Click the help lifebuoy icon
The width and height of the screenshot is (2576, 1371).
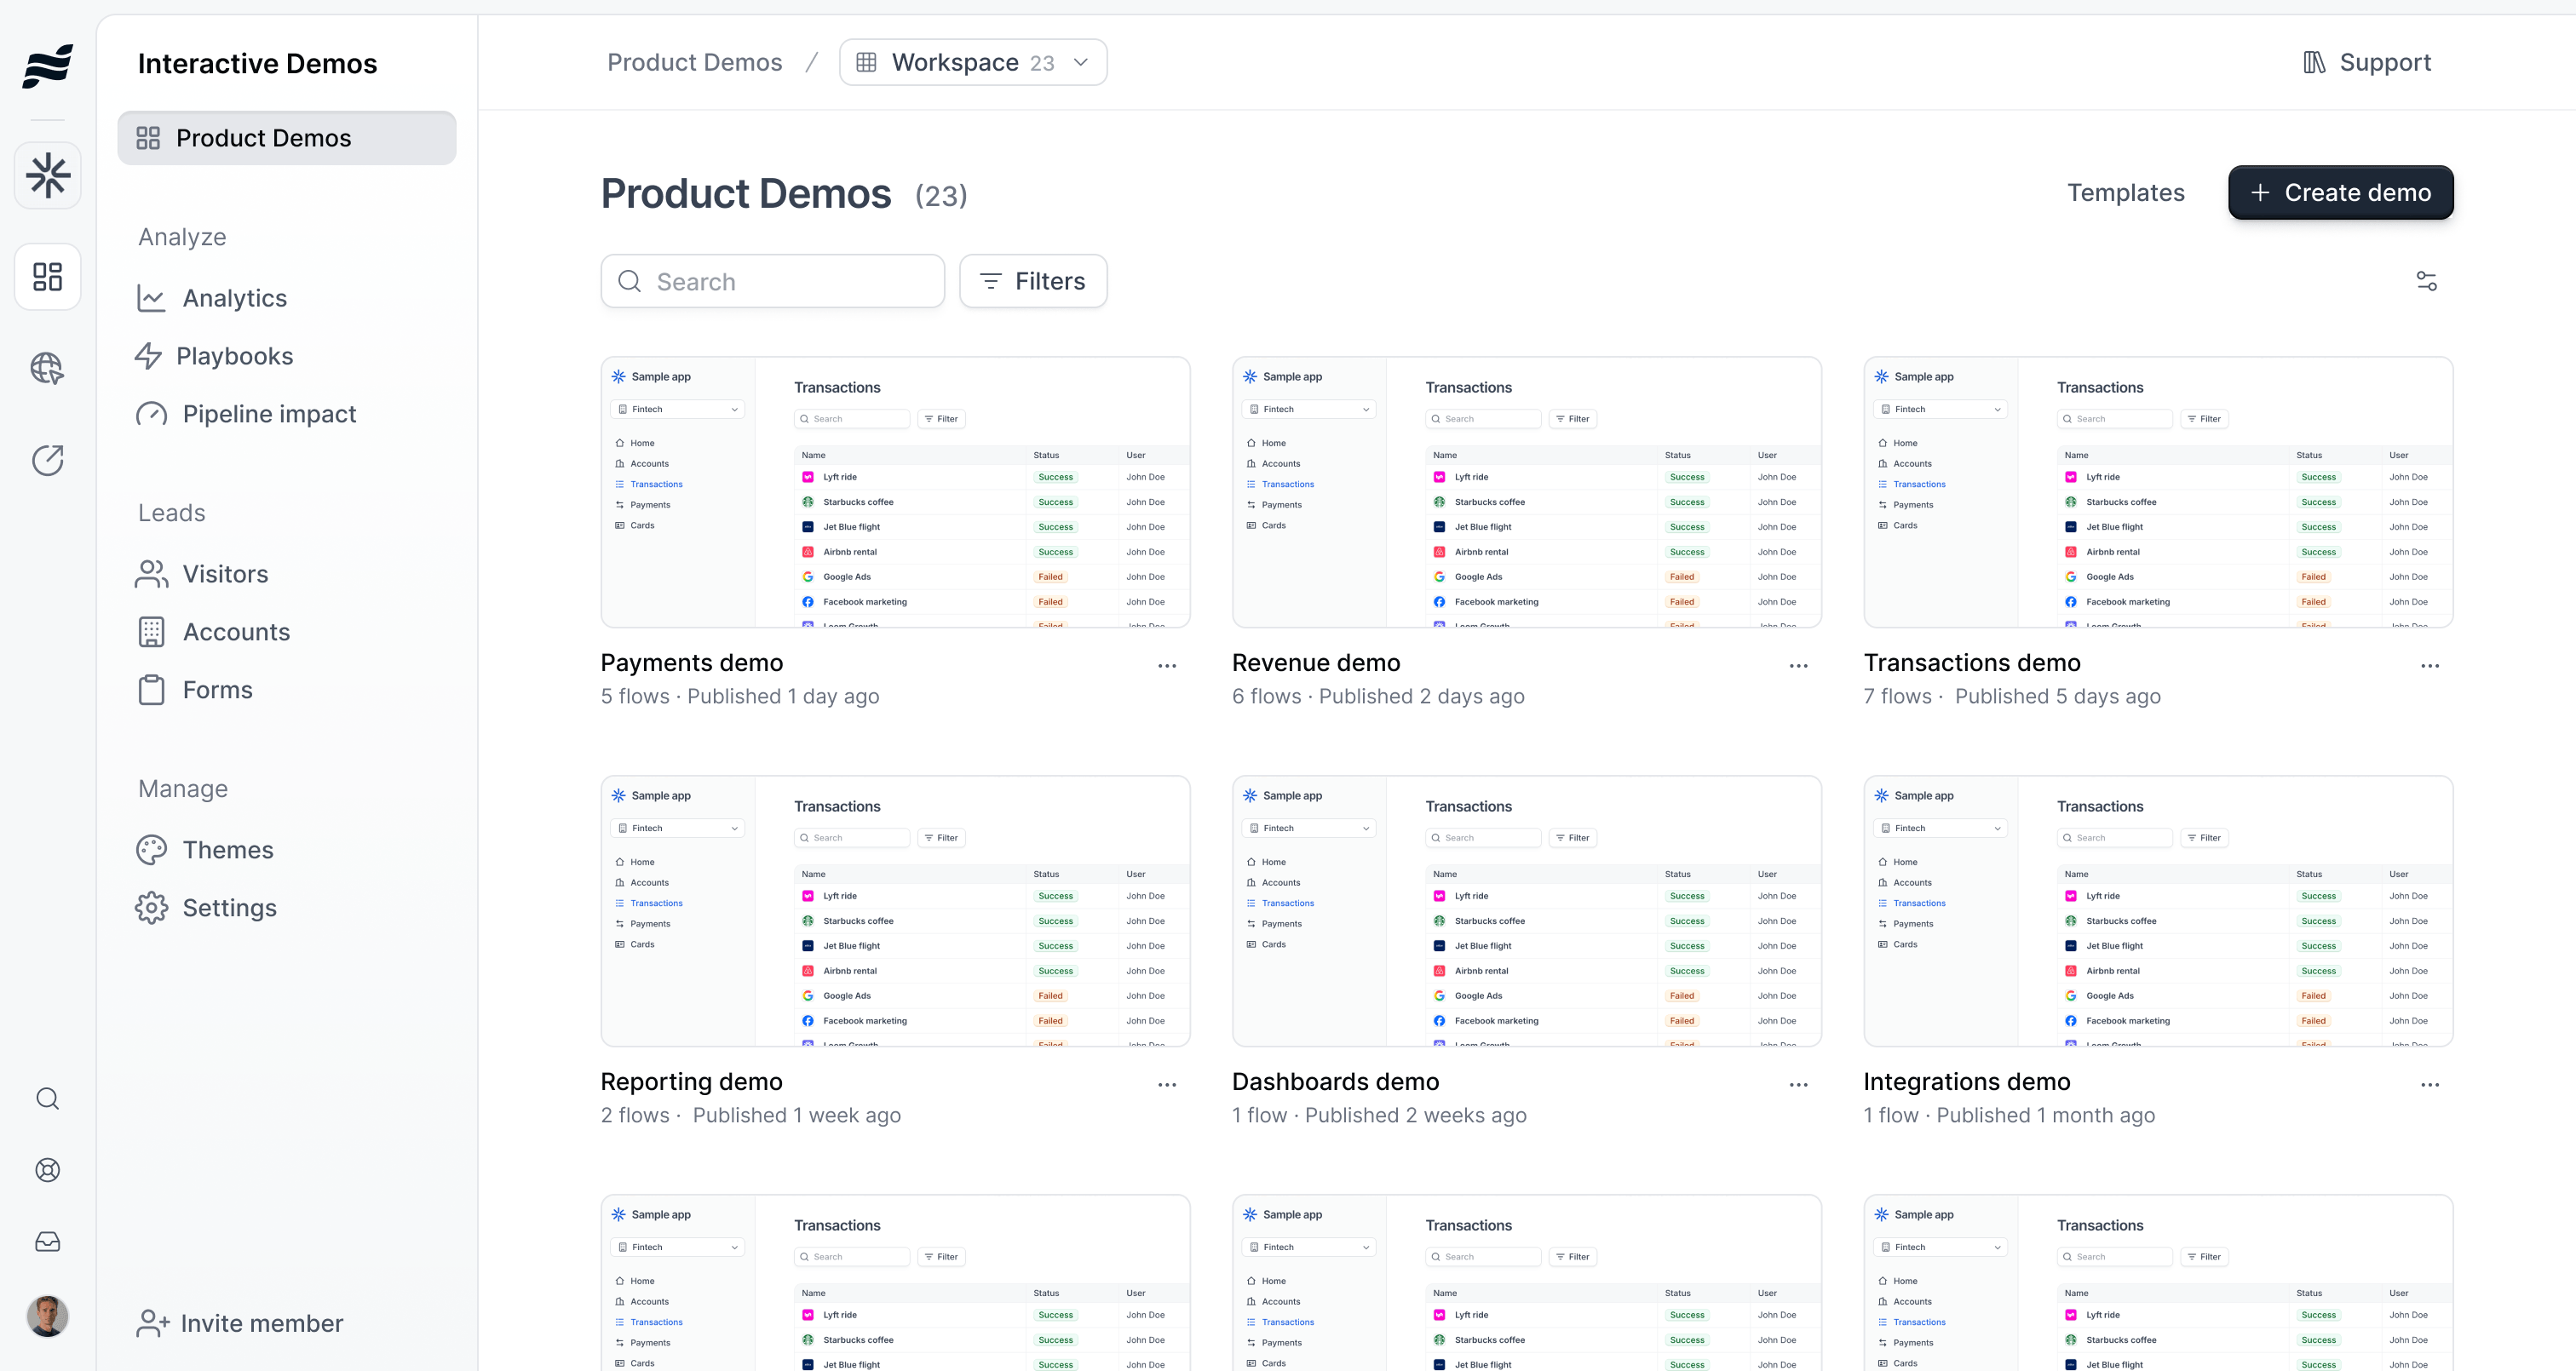tap(47, 1170)
